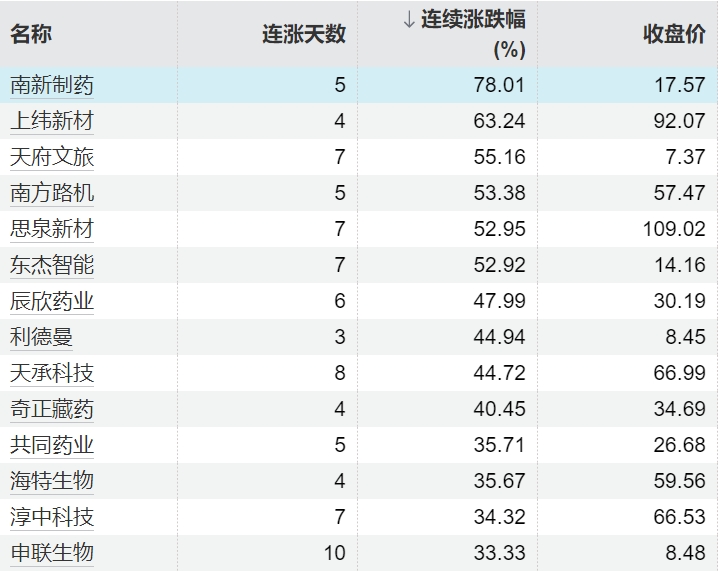Open the 利德曼 stock link
The width and height of the screenshot is (718, 571).
(x=42, y=337)
